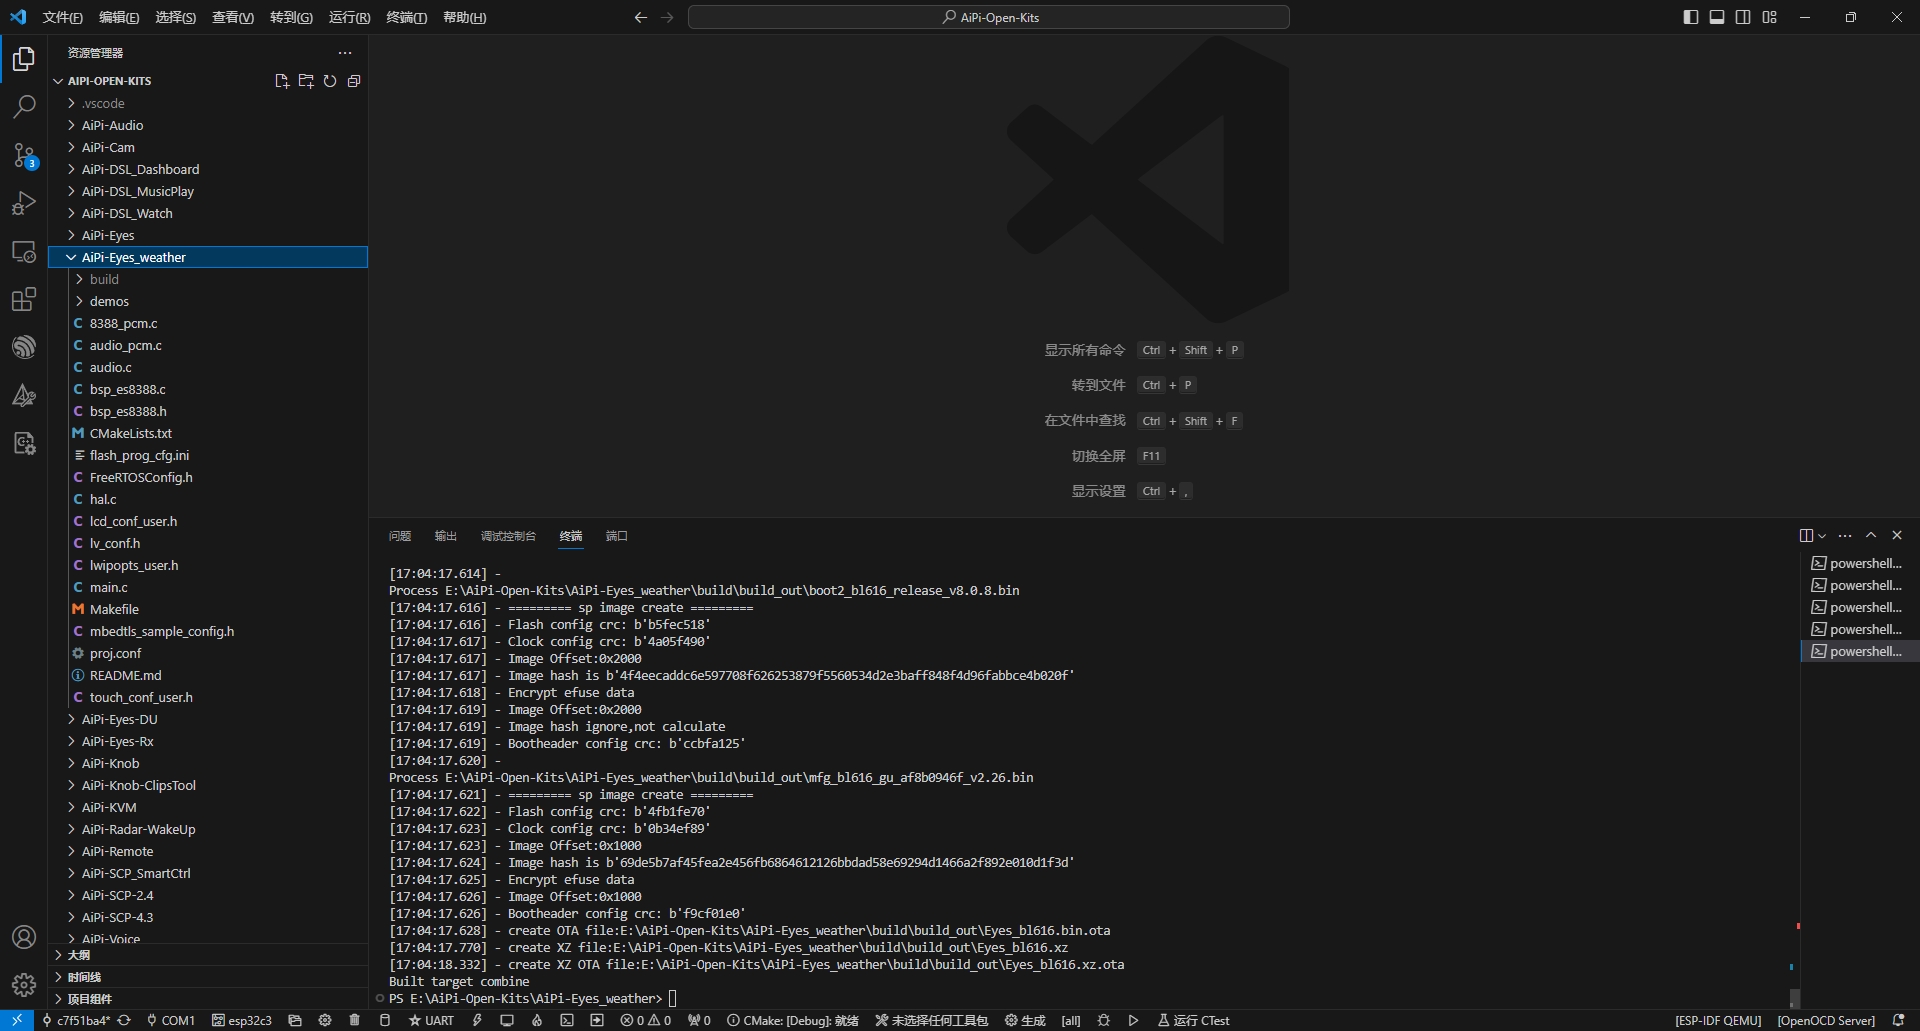This screenshot has height=1031, width=1920.
Task: Open the 文件(F) menu
Action: click(x=62, y=17)
